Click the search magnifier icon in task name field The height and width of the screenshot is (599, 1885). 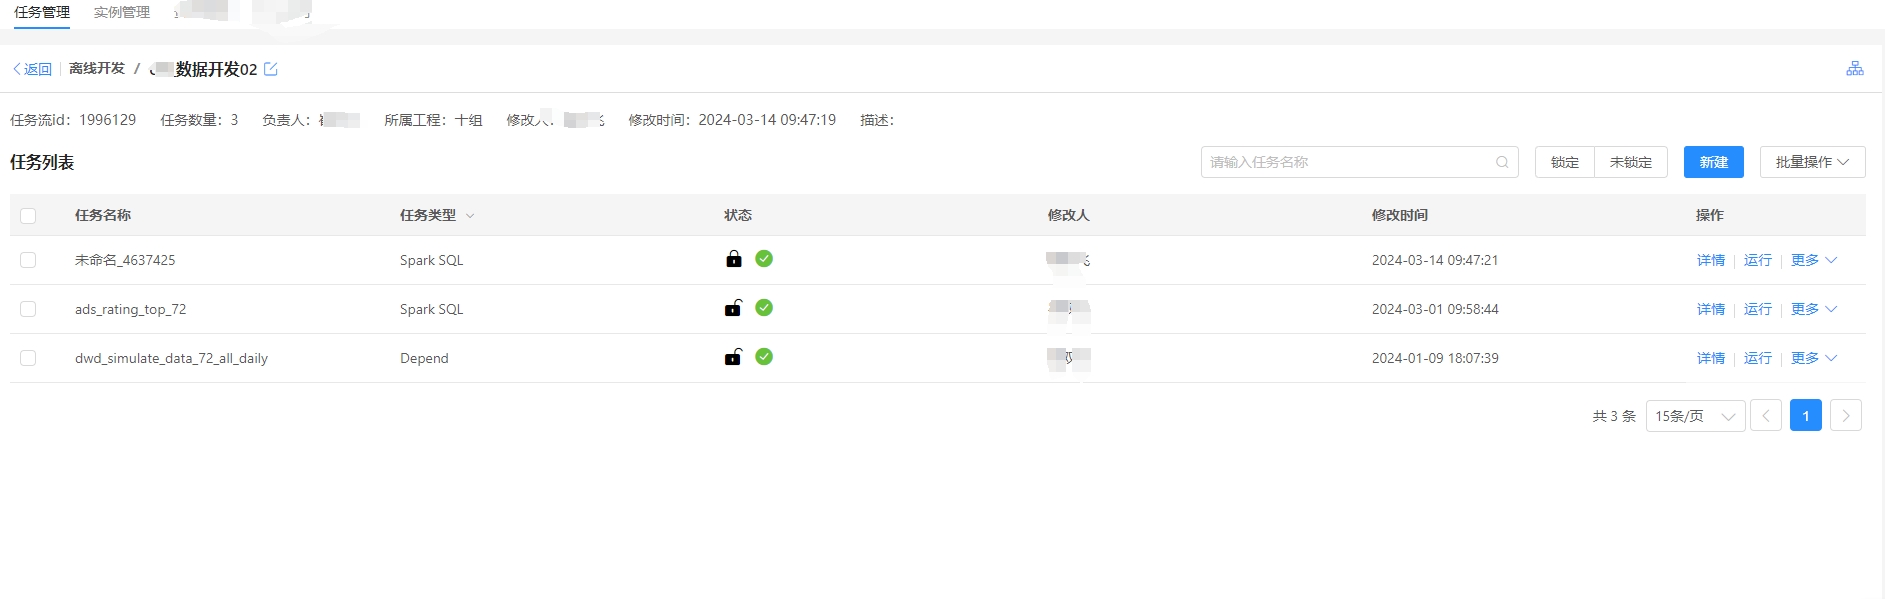(1502, 162)
